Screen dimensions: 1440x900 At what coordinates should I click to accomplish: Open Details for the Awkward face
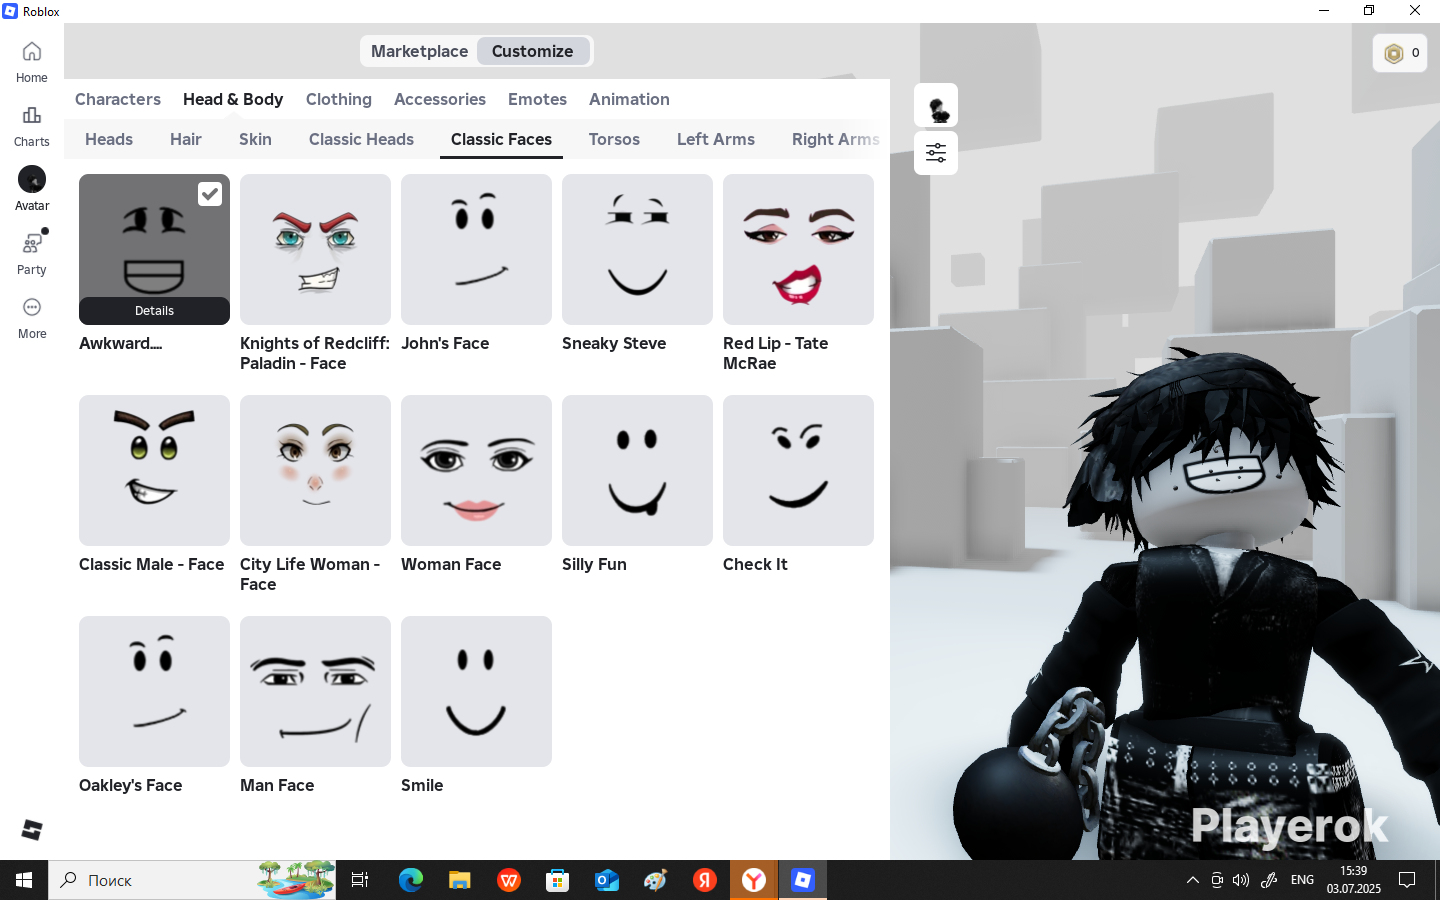point(154,311)
